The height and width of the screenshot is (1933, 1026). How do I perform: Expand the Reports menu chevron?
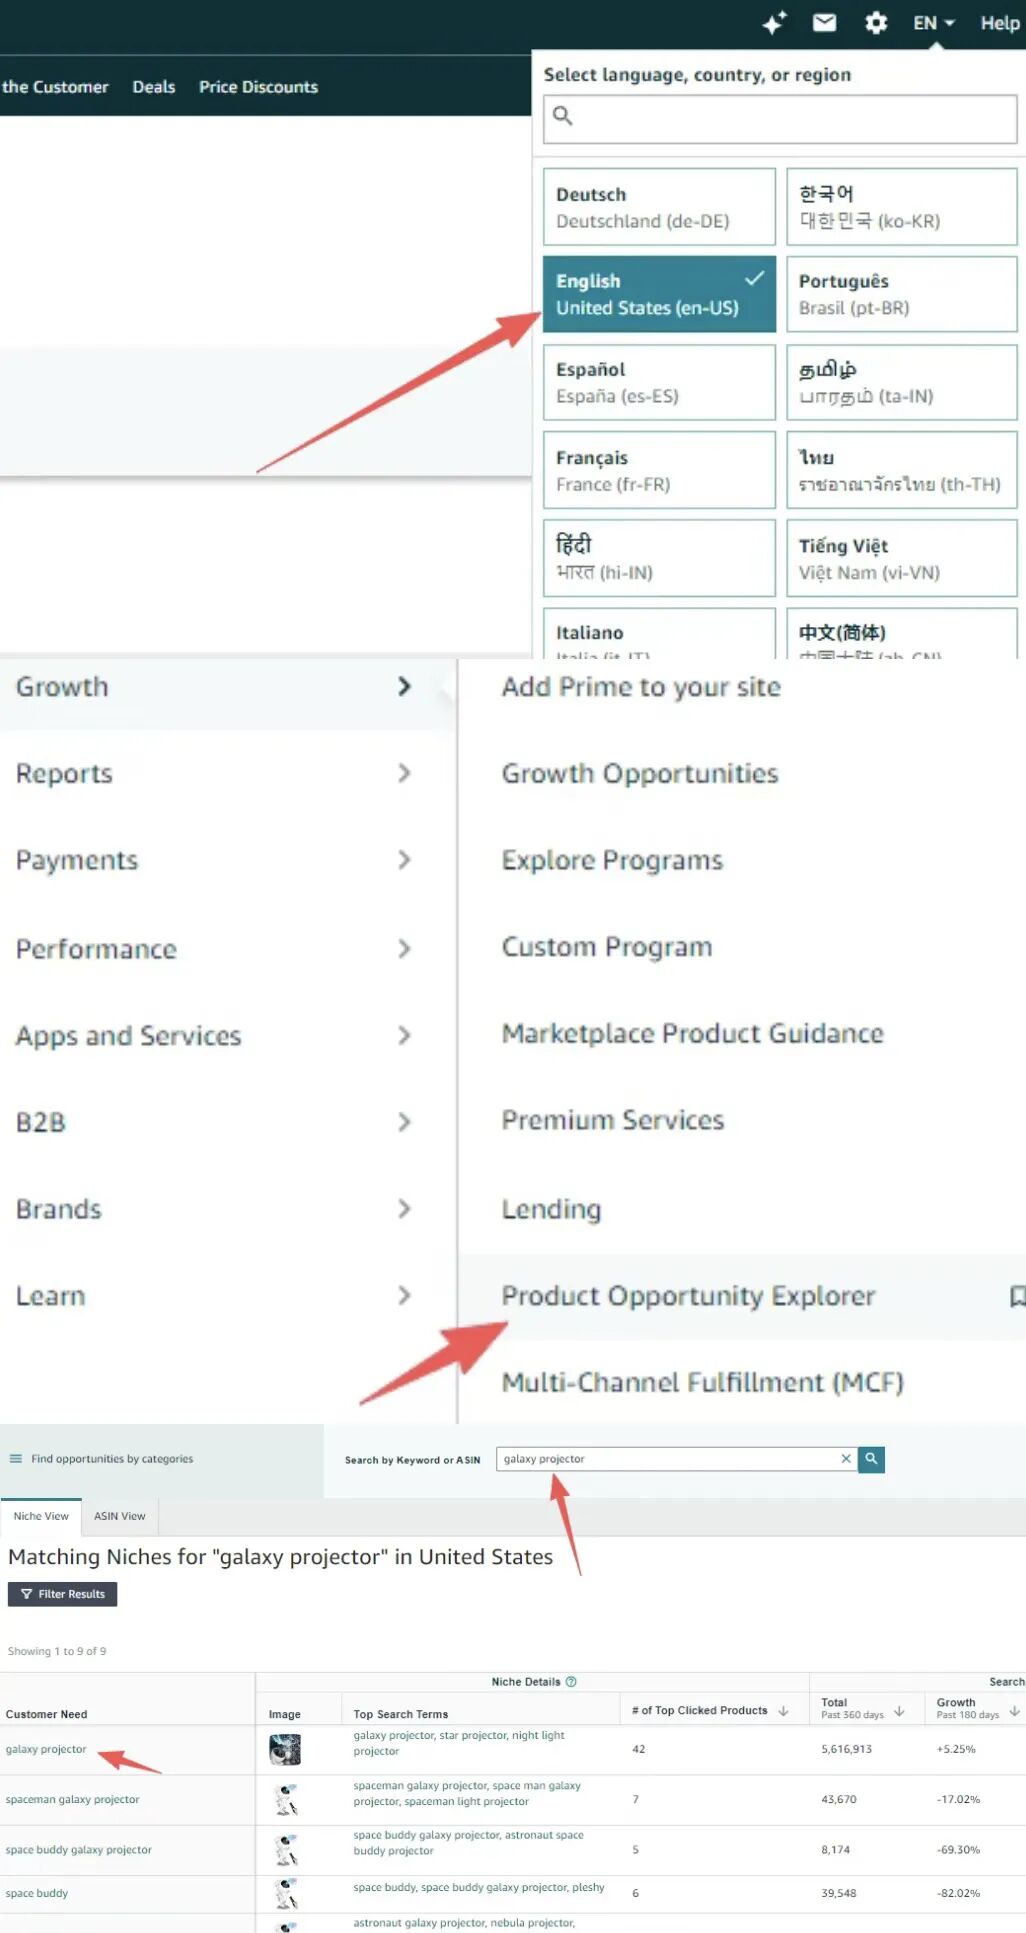[404, 773]
